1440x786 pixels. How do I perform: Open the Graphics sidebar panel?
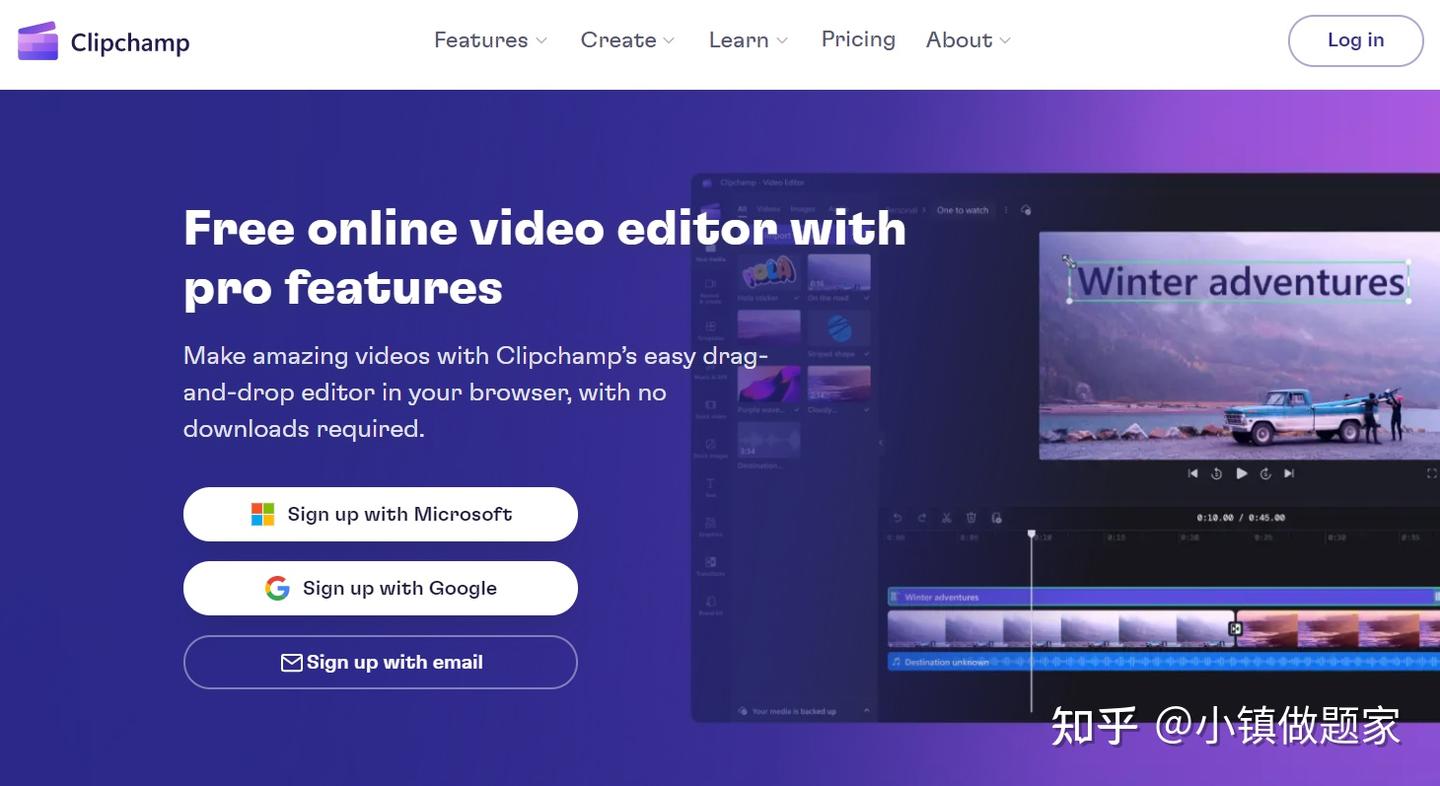[x=711, y=526]
